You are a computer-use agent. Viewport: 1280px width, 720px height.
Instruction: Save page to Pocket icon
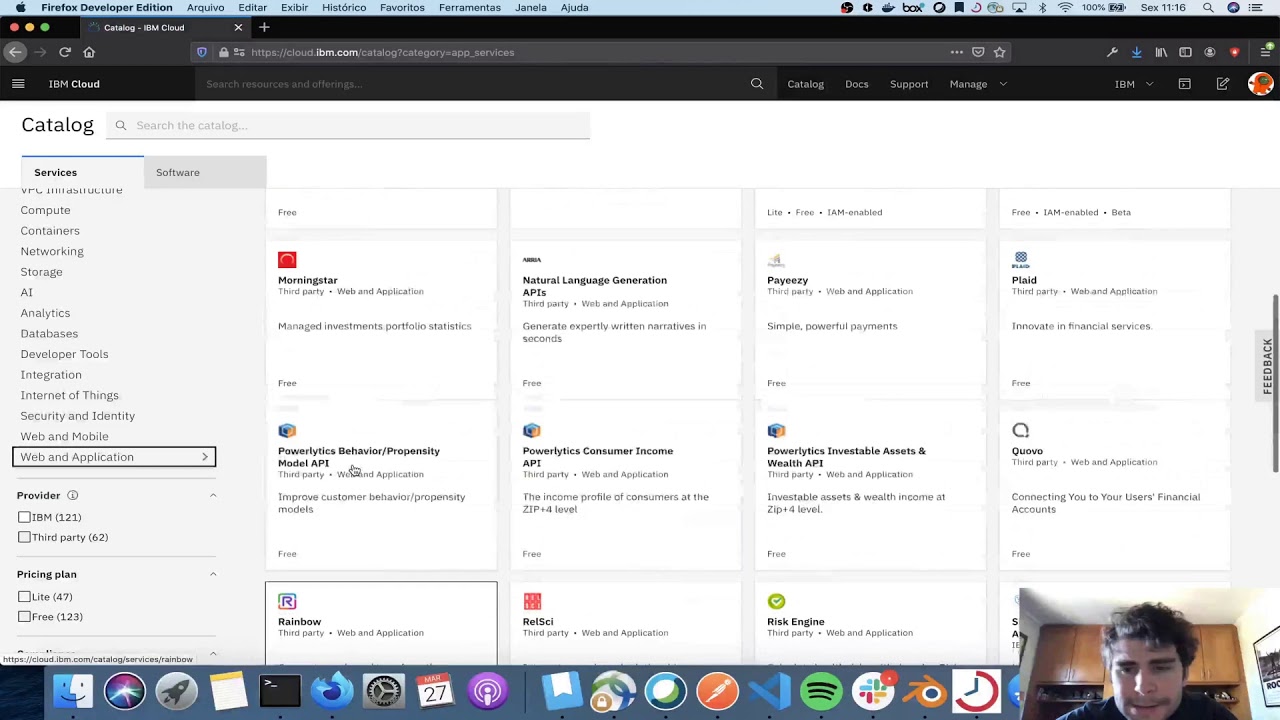pos(978,52)
